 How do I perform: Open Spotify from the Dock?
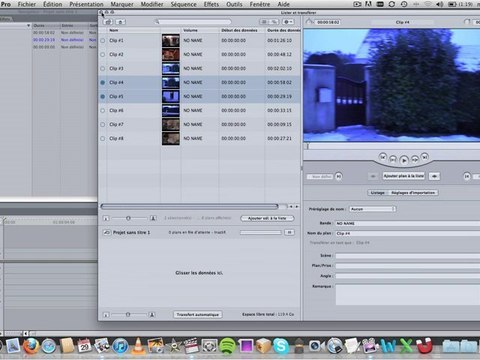(228, 346)
